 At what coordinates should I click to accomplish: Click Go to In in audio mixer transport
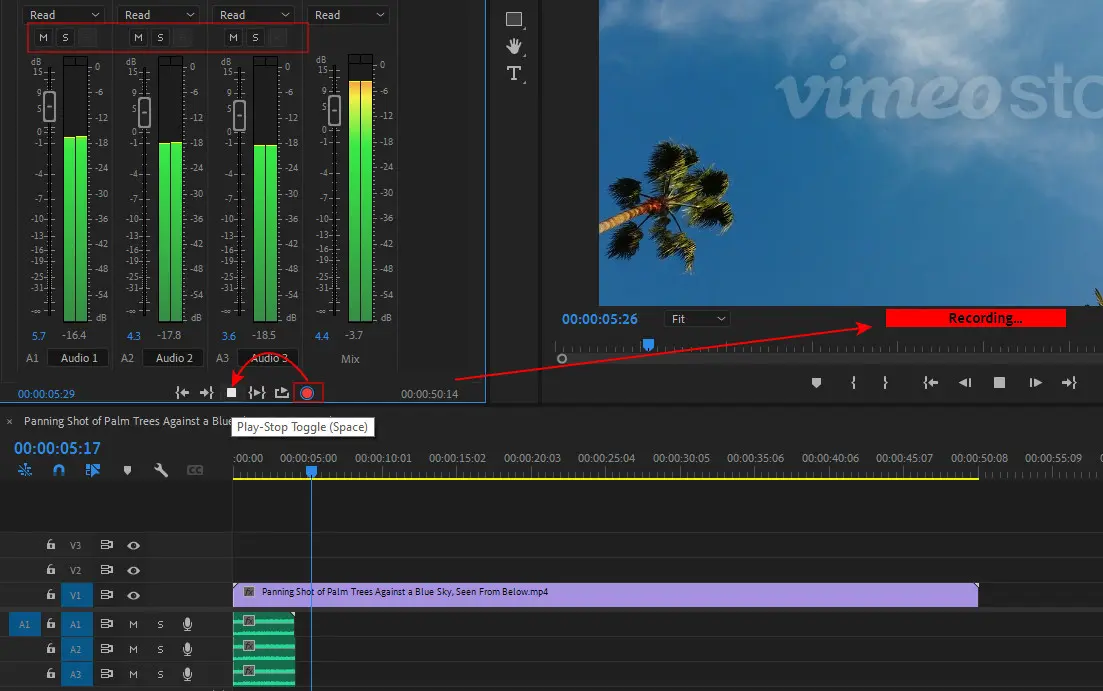click(x=182, y=393)
